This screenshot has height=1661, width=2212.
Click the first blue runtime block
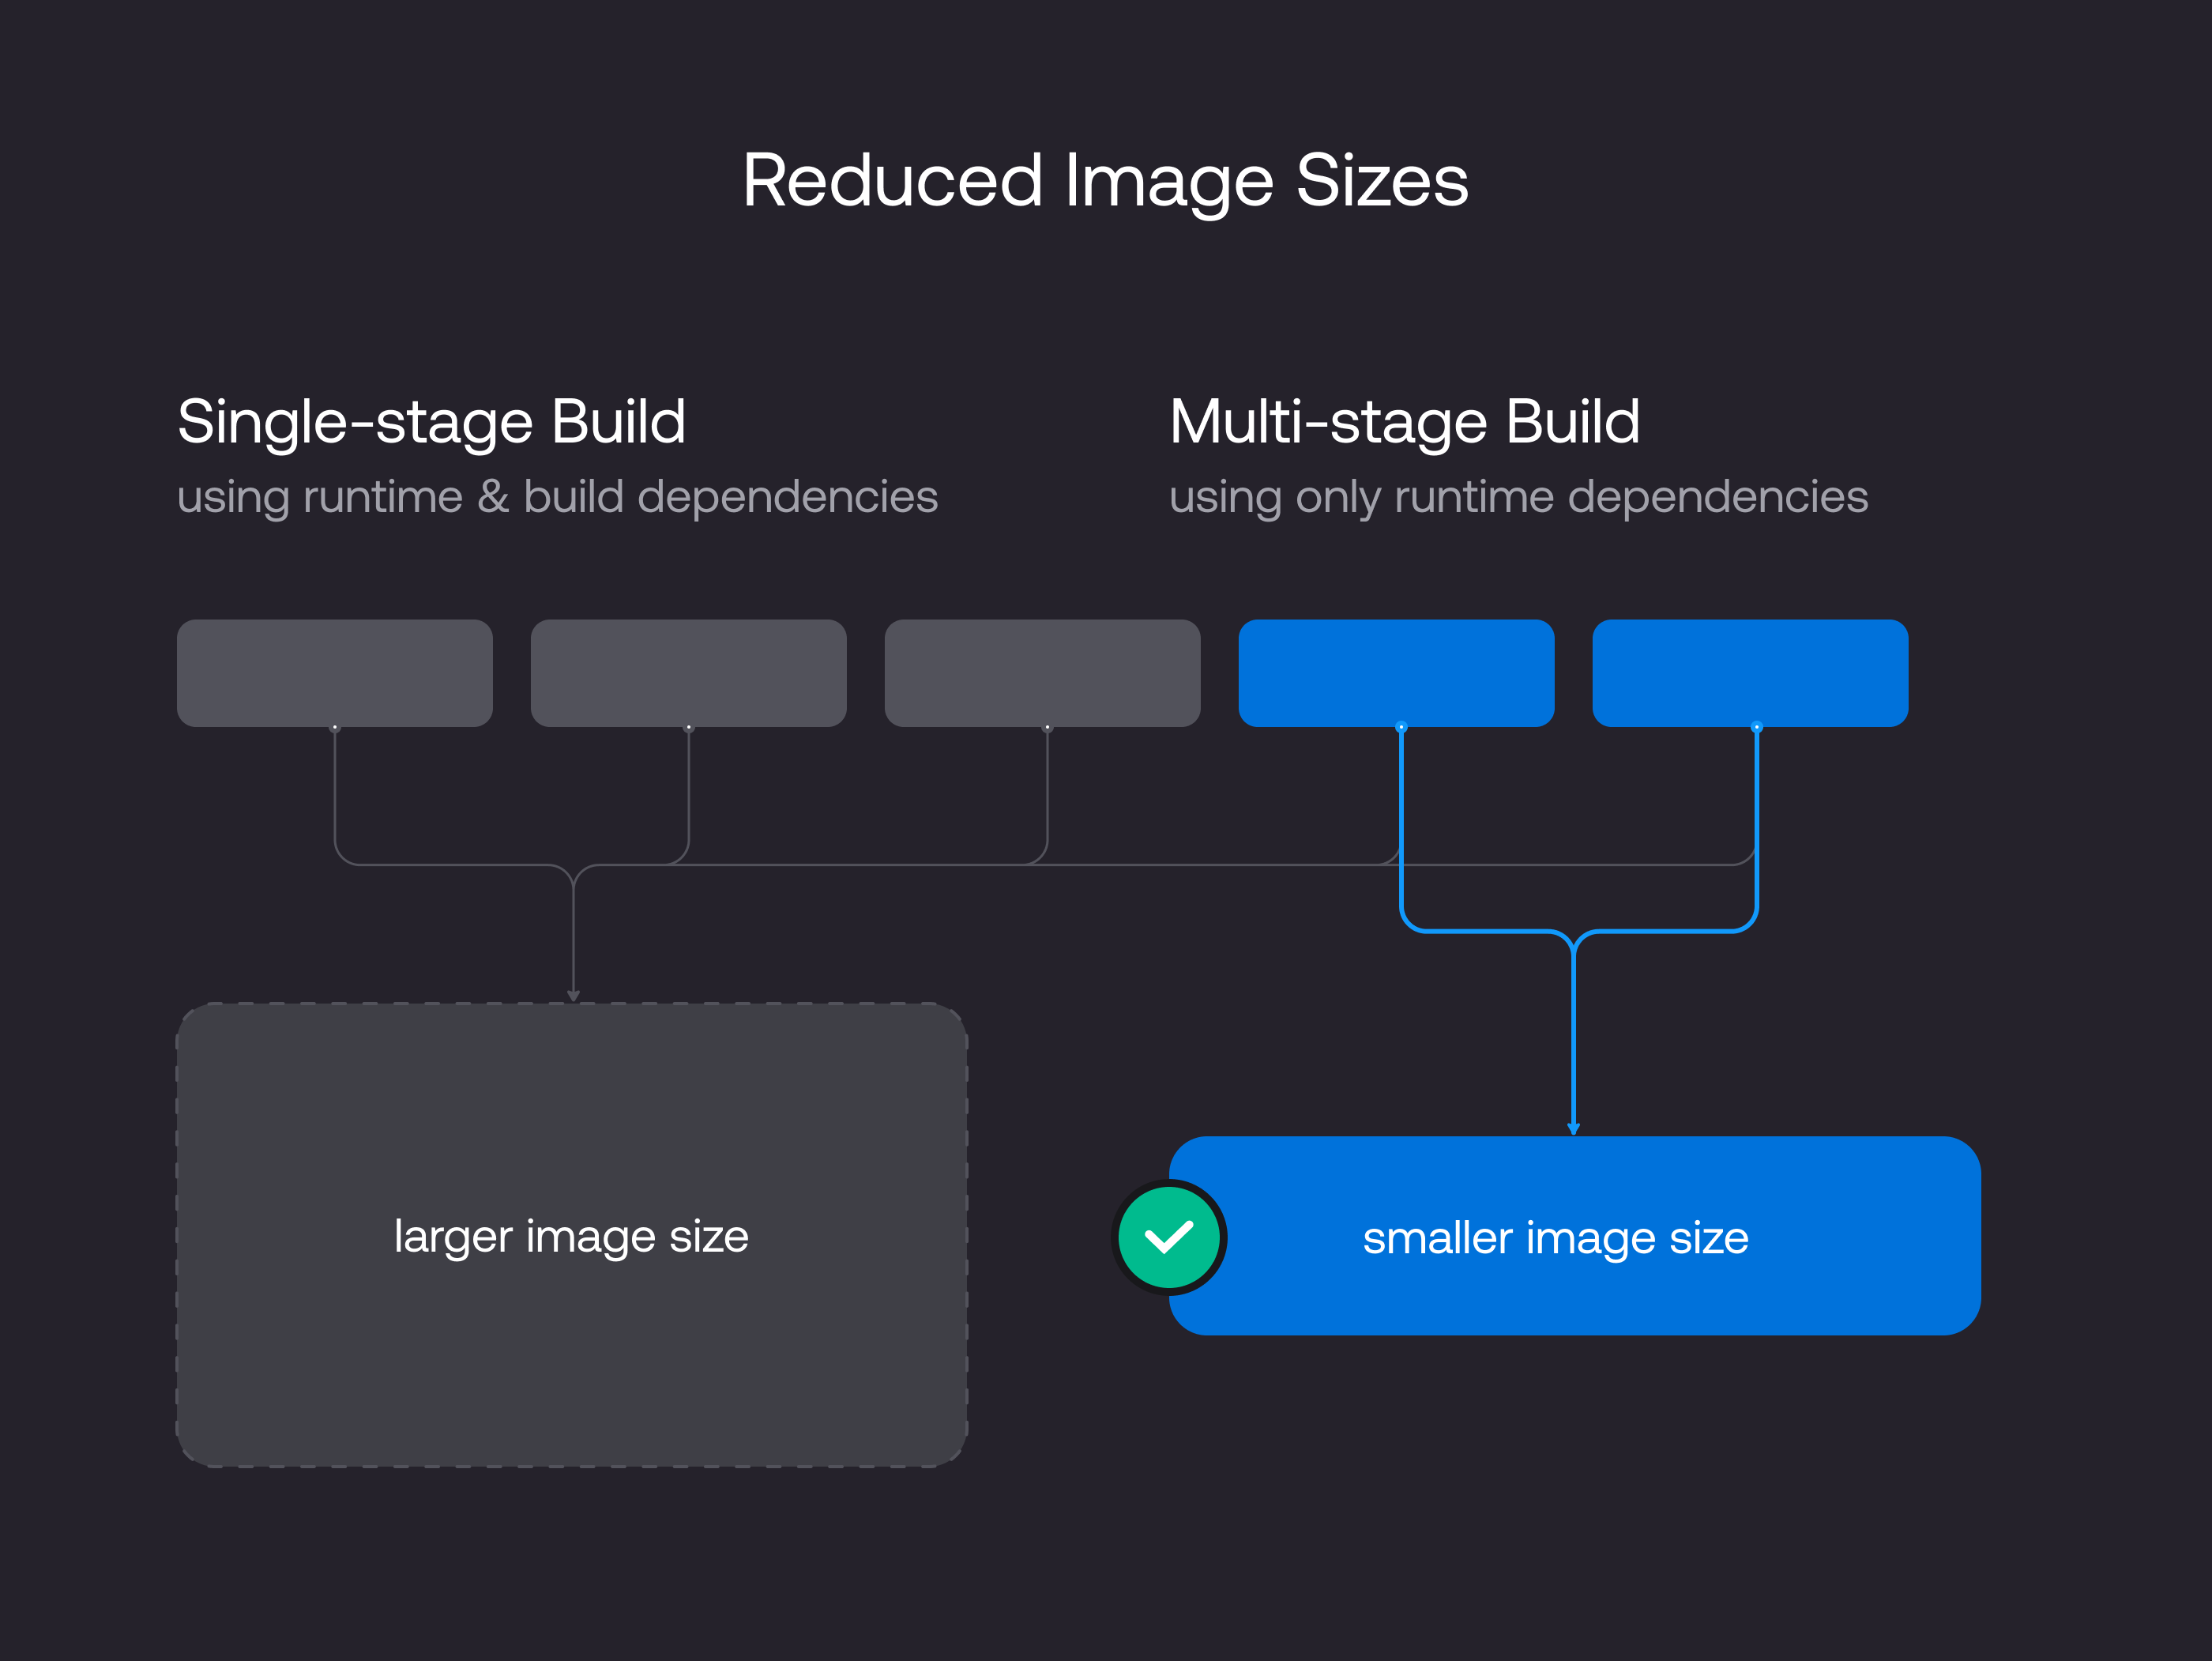coord(1396,672)
